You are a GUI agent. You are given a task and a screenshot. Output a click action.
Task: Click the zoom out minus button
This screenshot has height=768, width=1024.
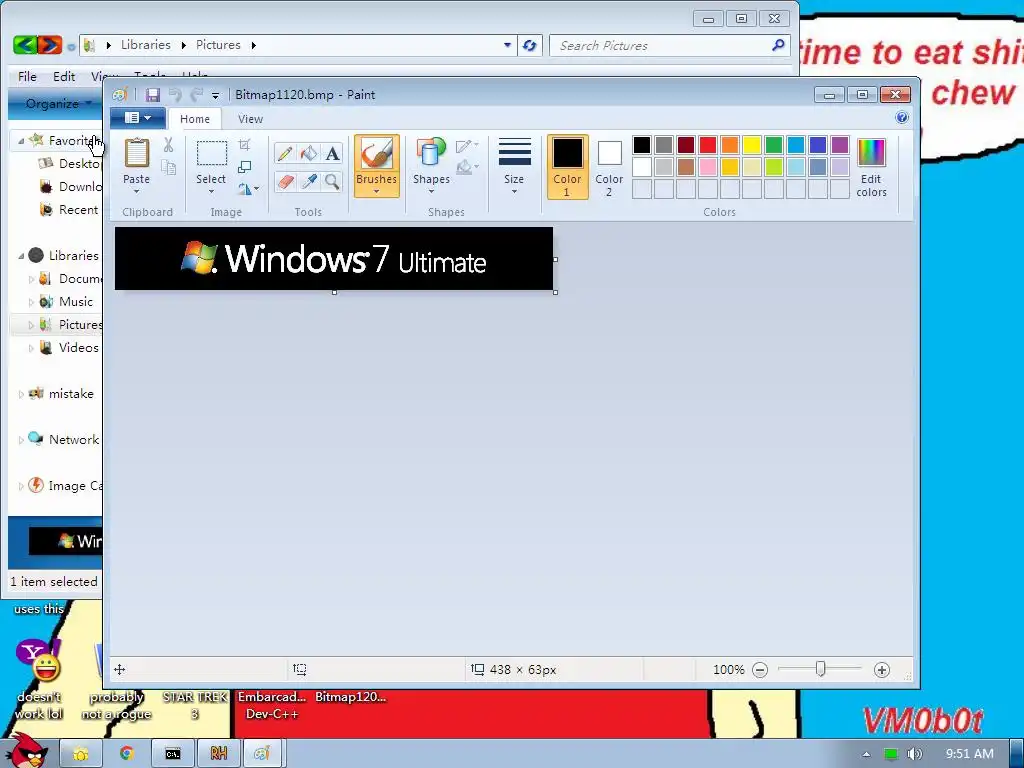point(760,669)
